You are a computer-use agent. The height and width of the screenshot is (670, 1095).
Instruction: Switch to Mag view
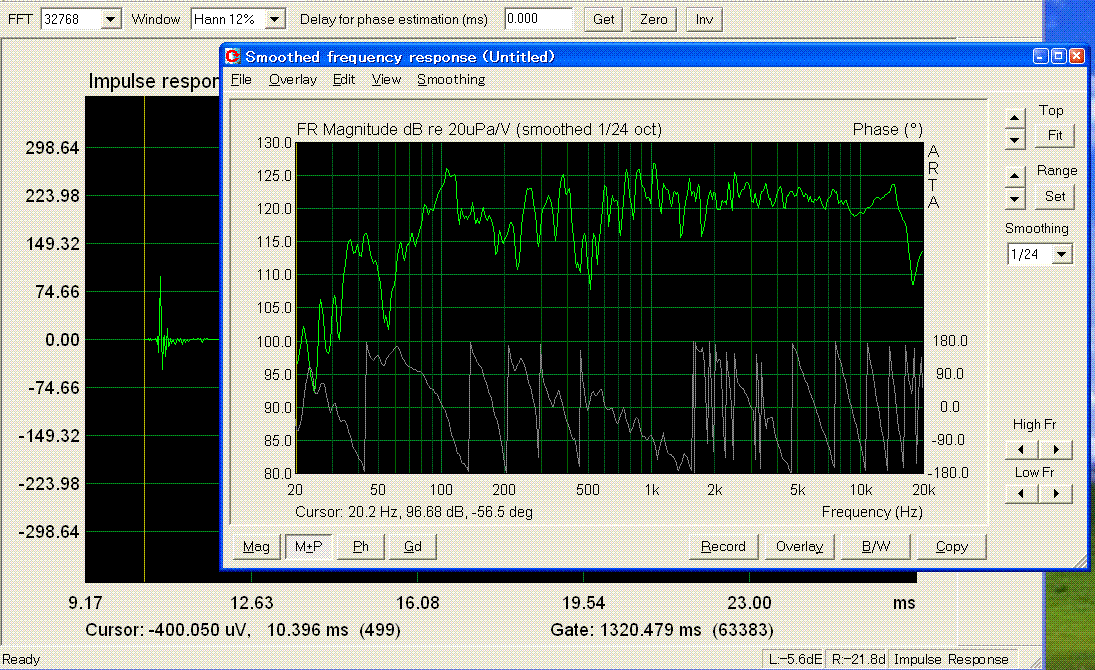(x=256, y=546)
